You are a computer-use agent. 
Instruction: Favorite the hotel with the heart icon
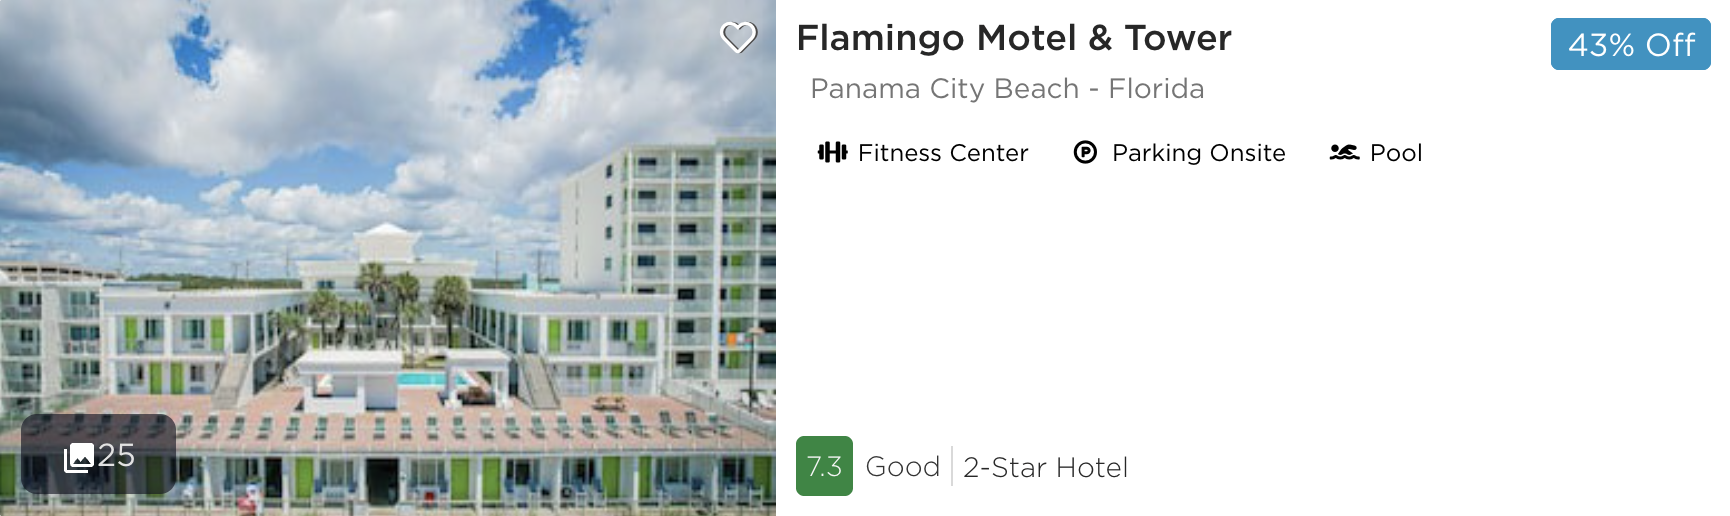[x=739, y=38]
